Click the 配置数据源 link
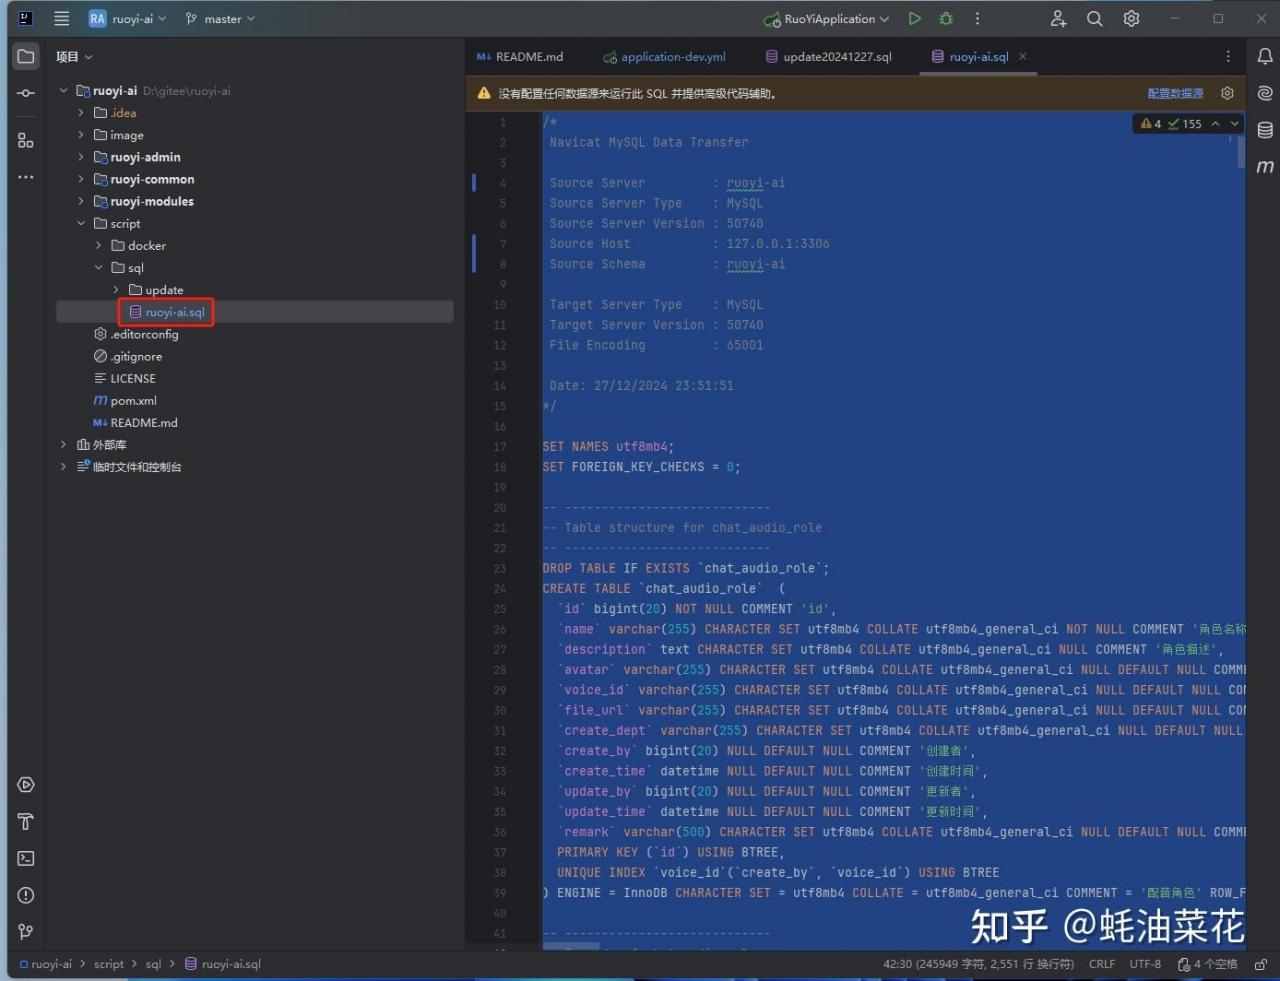 pos(1175,94)
